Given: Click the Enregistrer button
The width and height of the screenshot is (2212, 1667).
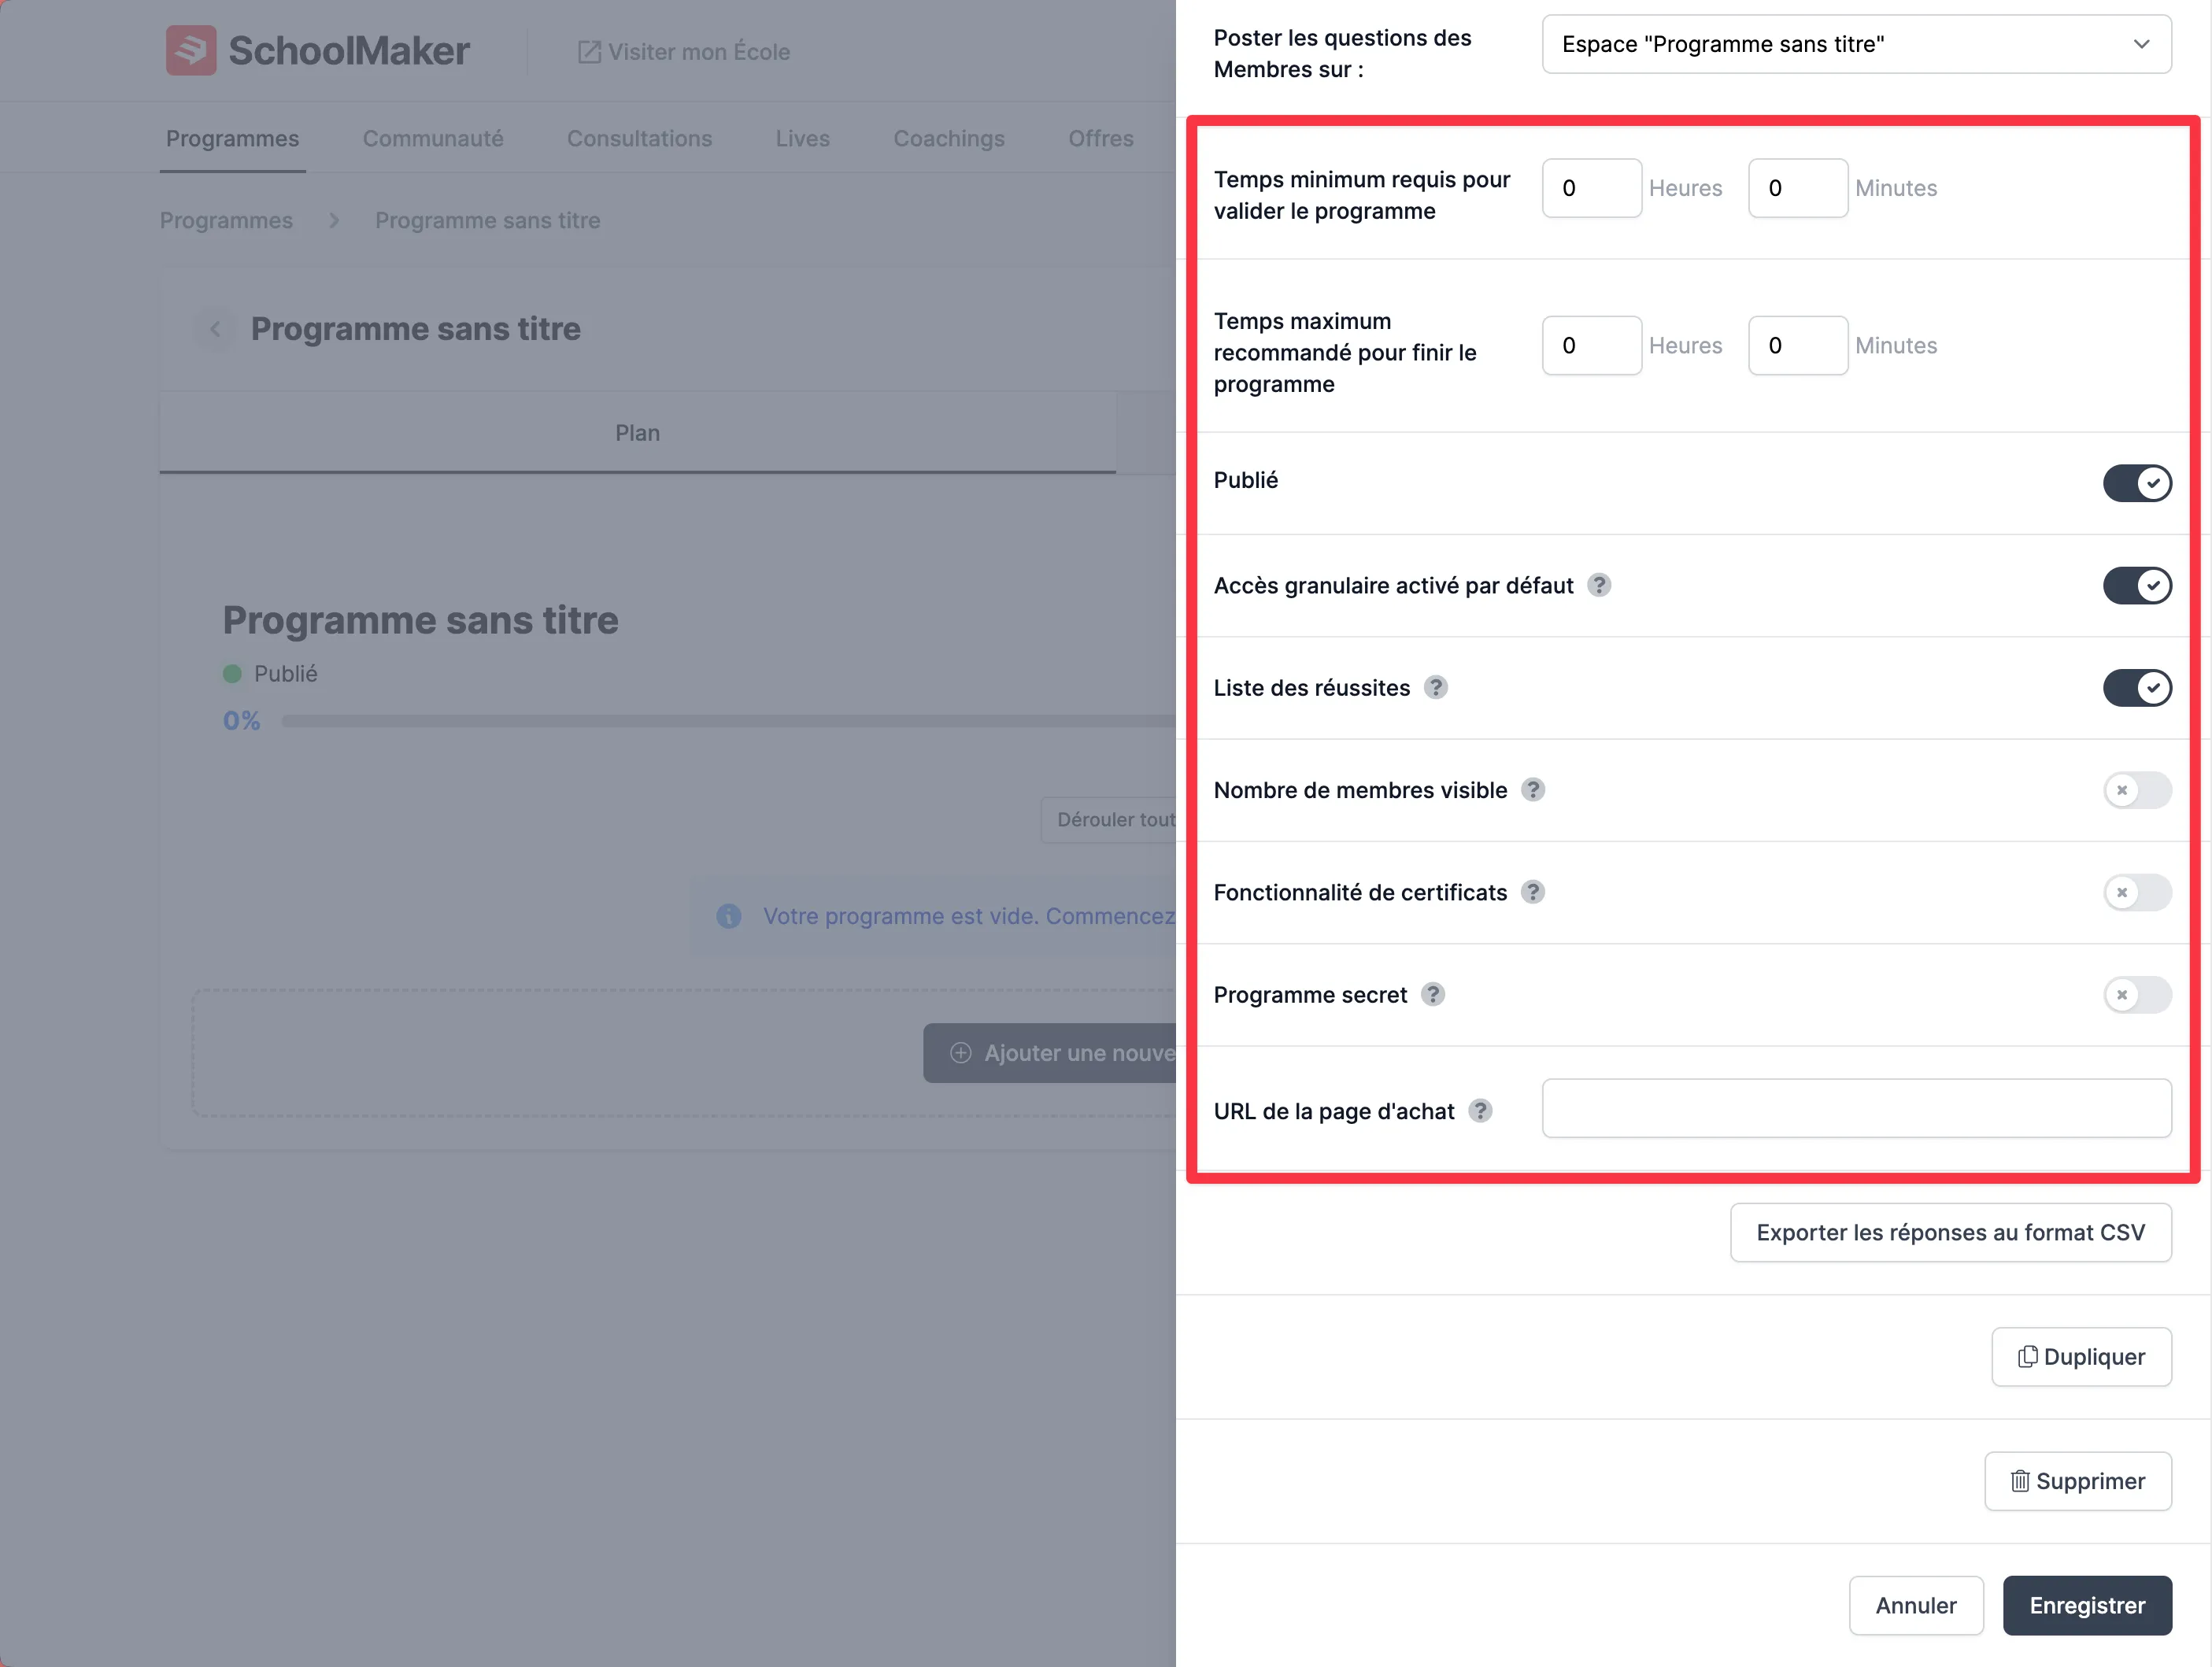Looking at the screenshot, I should point(2087,1605).
